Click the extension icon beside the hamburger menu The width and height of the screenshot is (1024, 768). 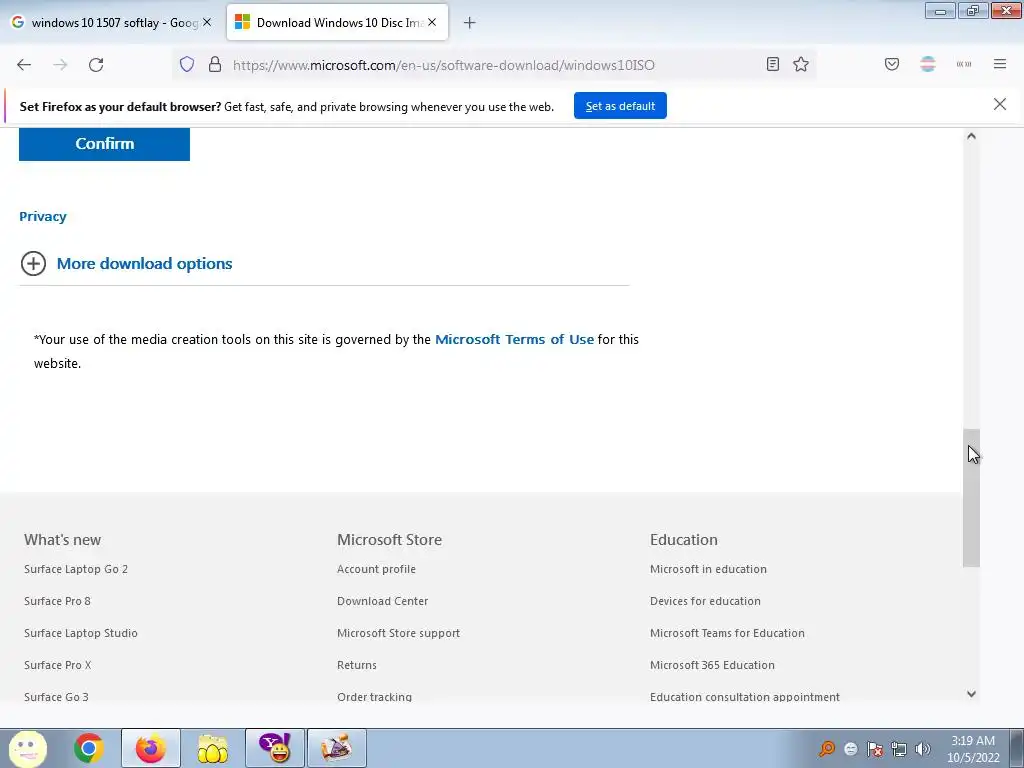pos(964,64)
